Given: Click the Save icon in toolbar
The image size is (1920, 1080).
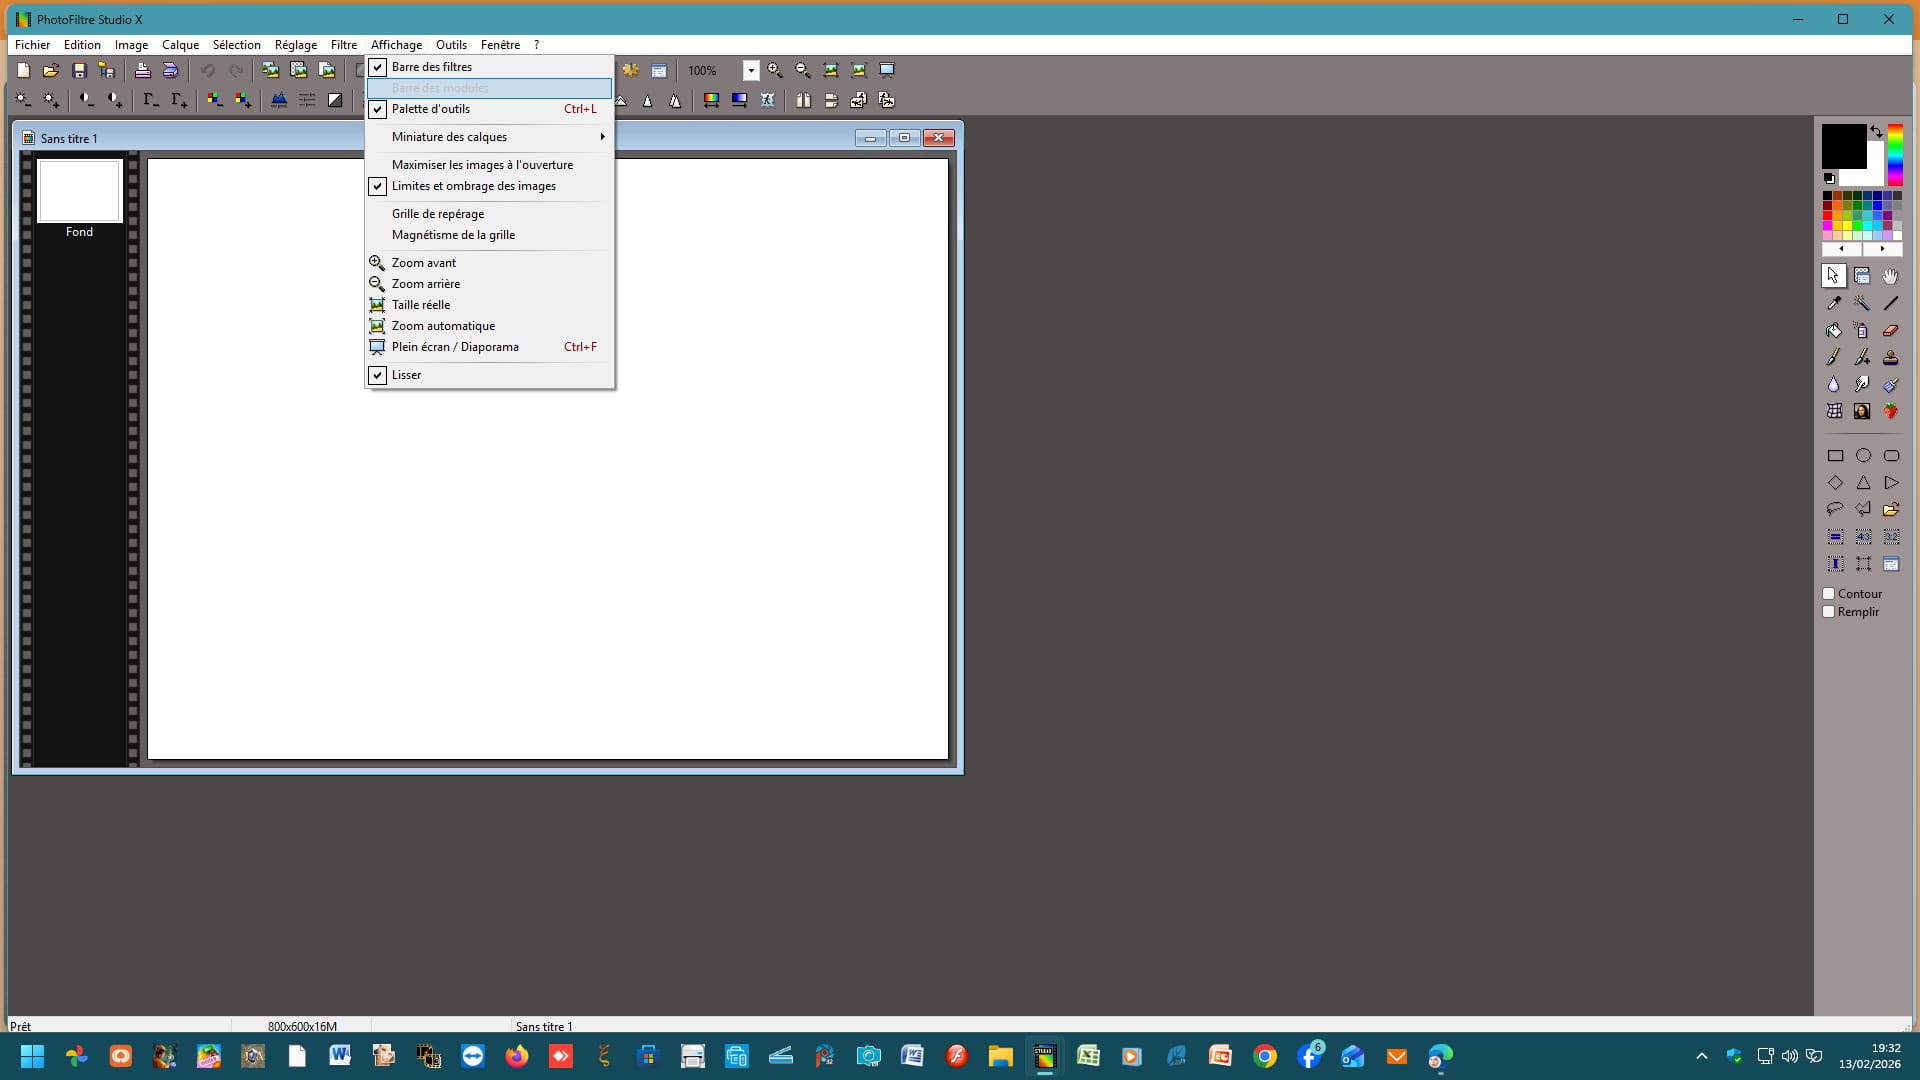Looking at the screenshot, I should [x=79, y=70].
